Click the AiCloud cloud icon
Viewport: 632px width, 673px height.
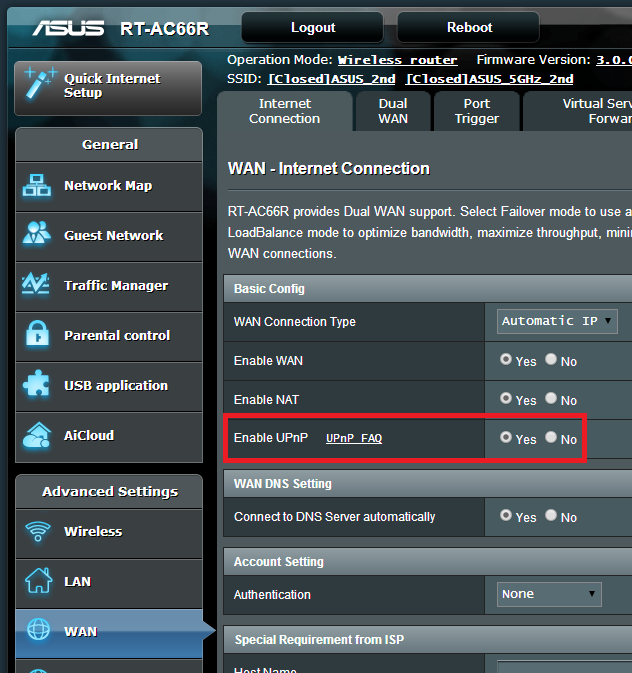pyautogui.click(x=38, y=436)
